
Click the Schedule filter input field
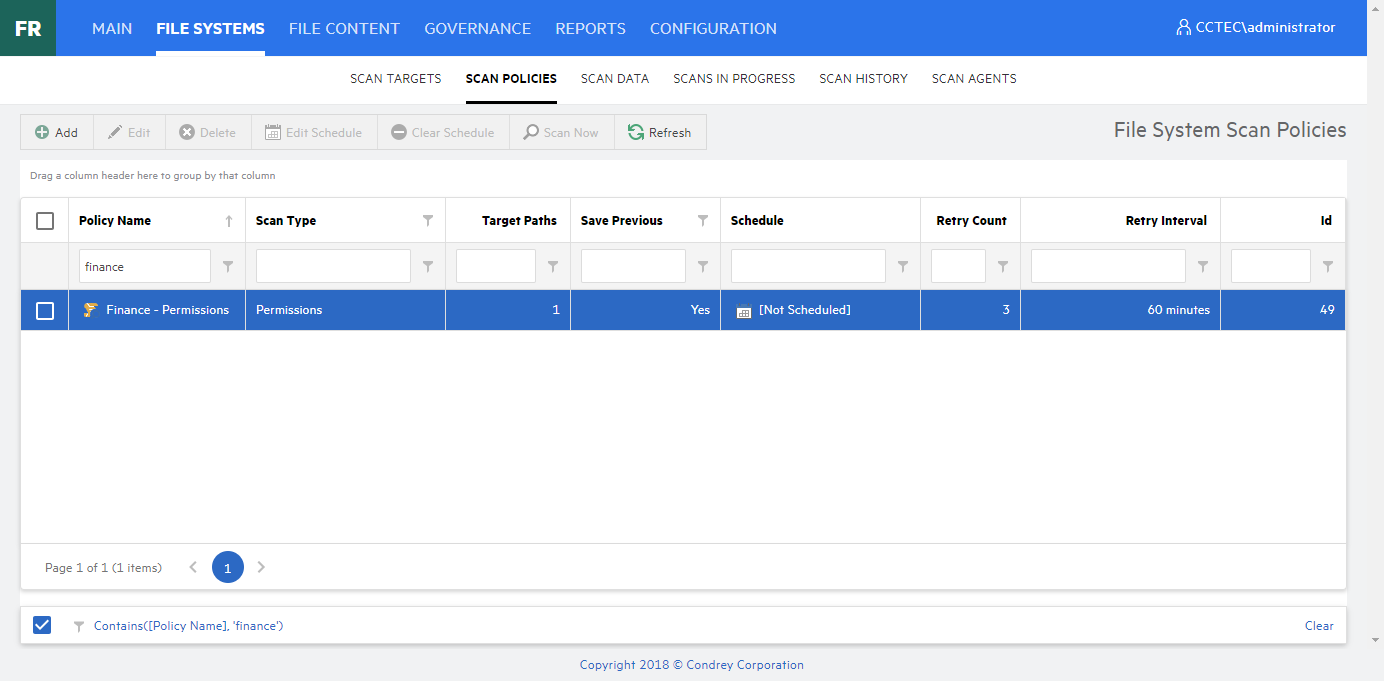pyautogui.click(x=808, y=266)
